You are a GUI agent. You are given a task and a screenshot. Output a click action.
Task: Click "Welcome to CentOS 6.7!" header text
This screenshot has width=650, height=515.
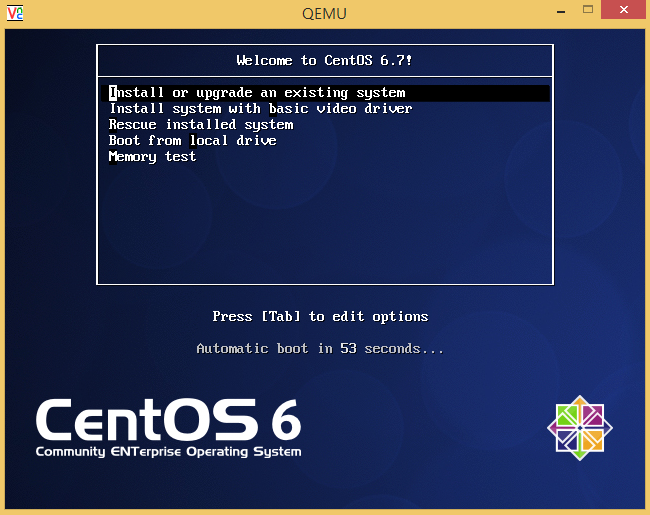[x=325, y=61]
